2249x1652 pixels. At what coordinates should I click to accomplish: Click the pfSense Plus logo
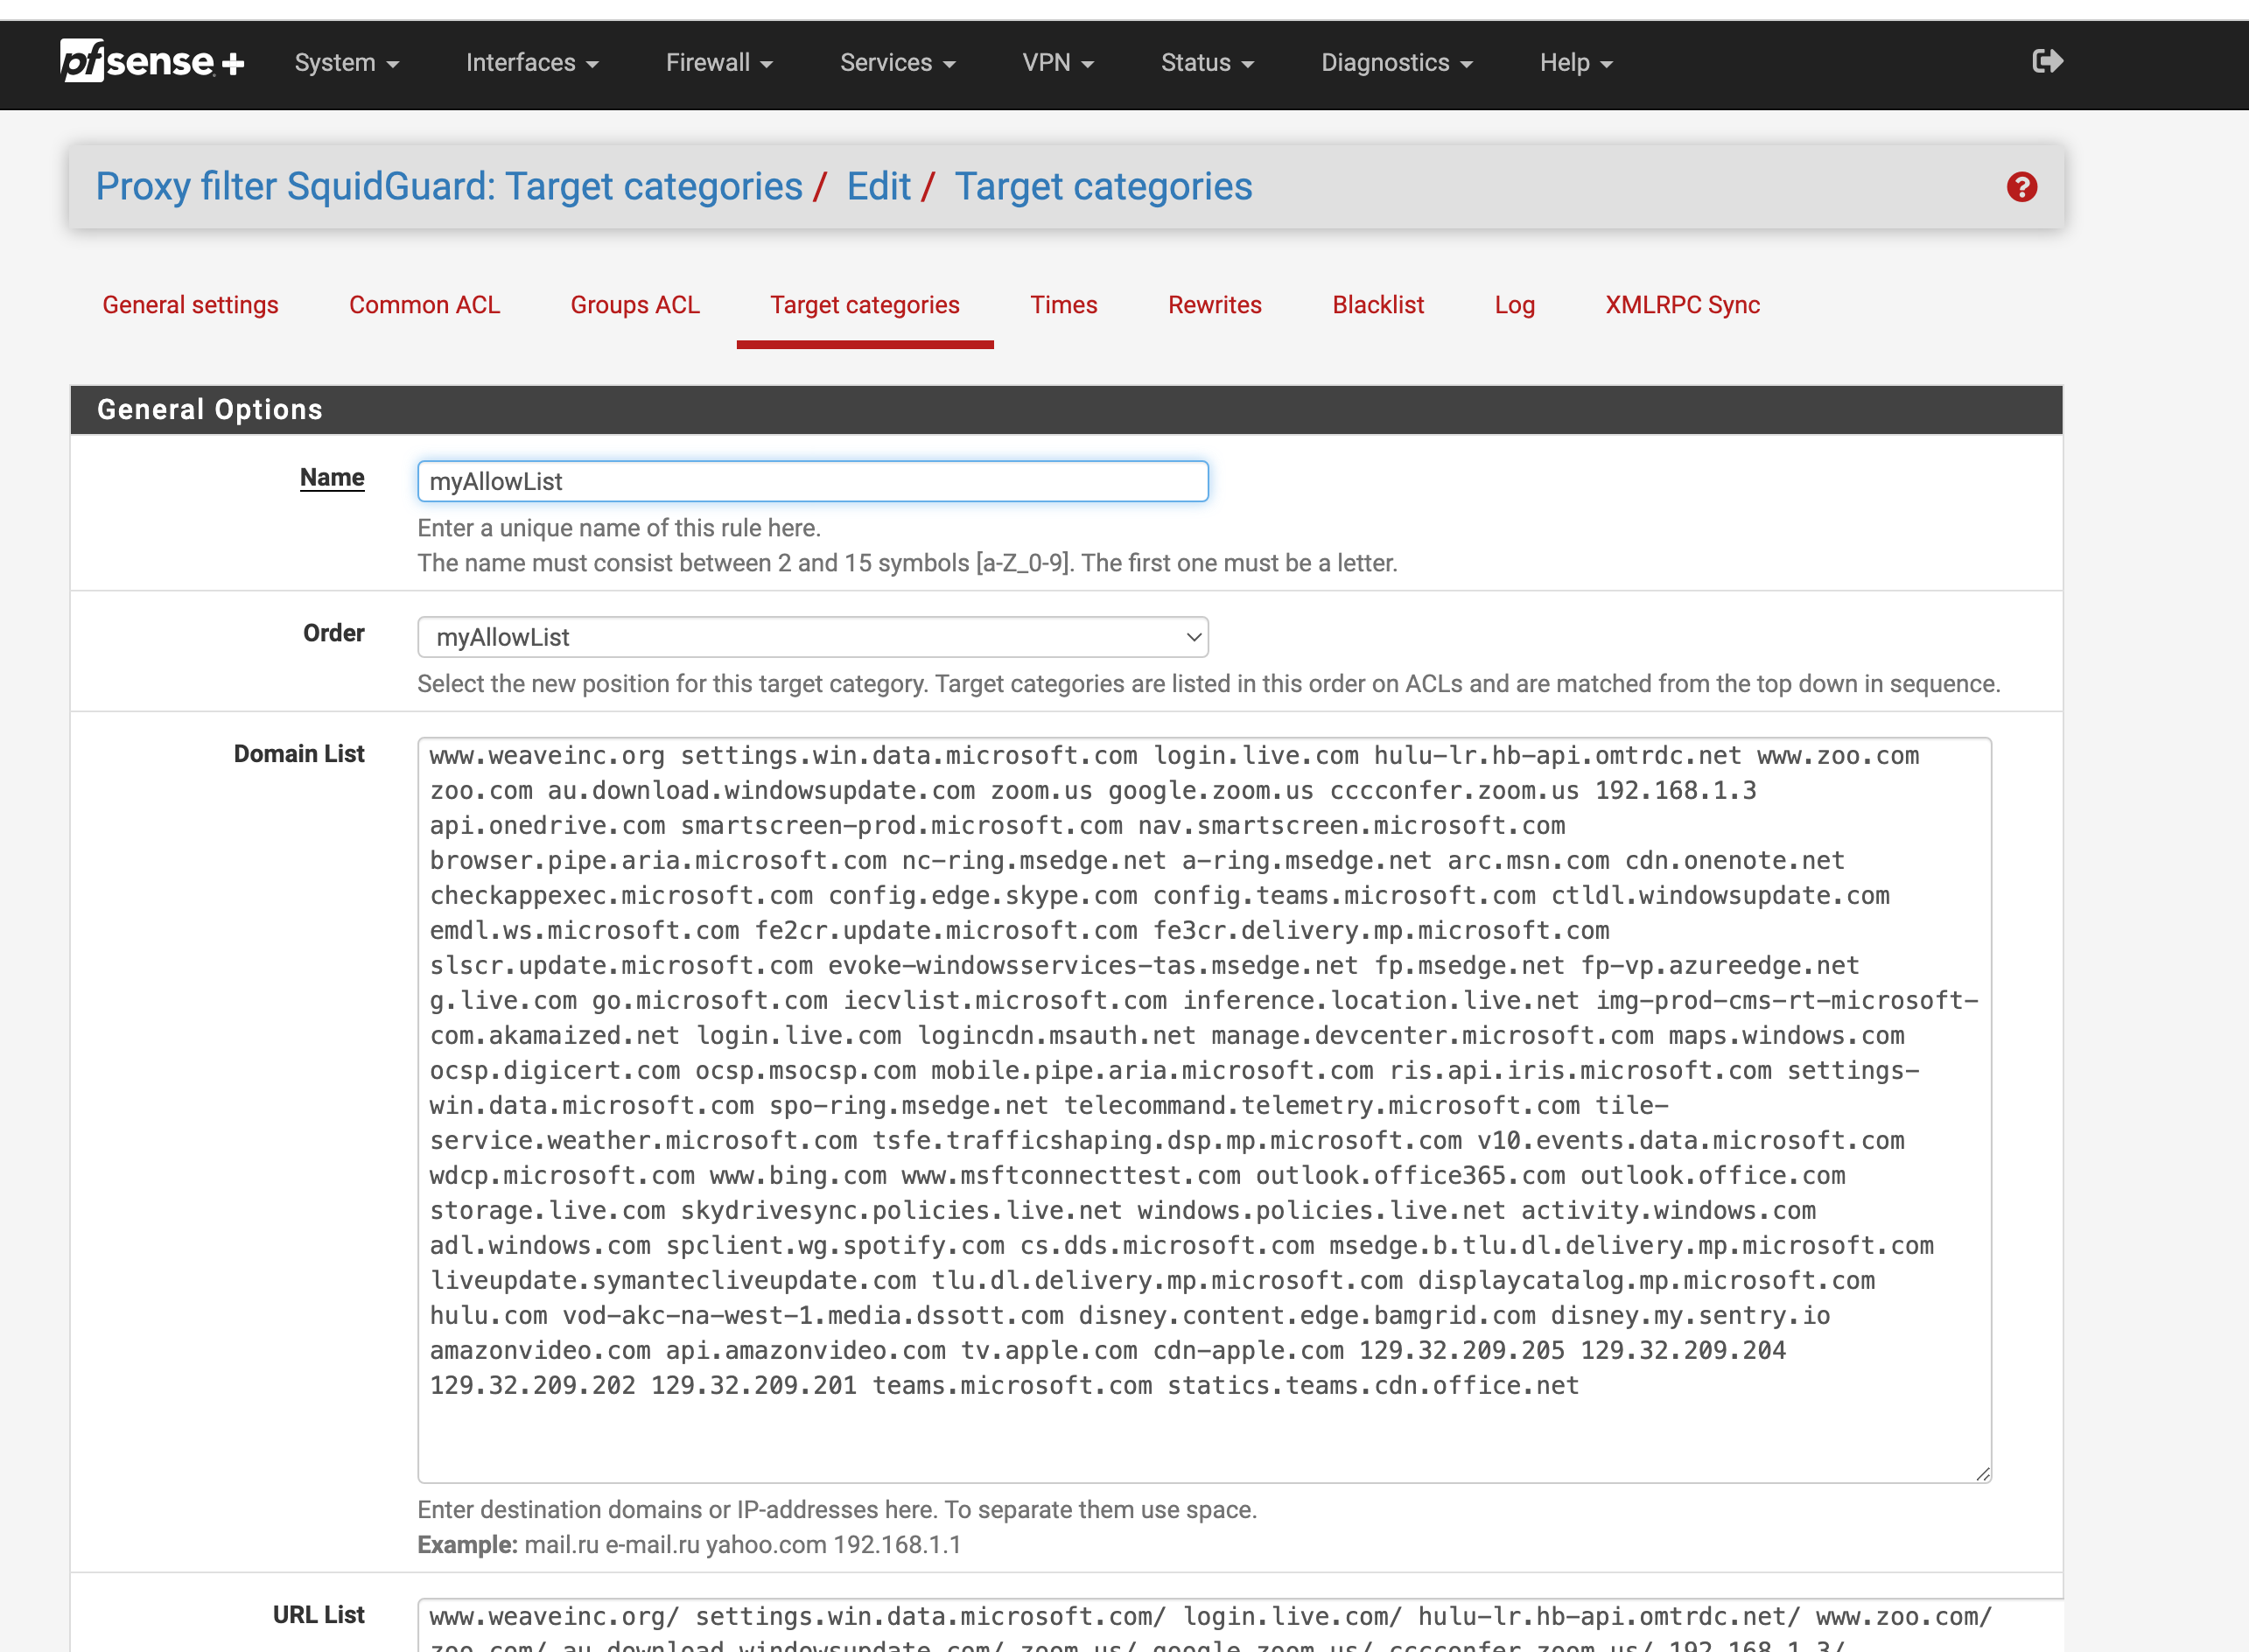pyautogui.click(x=152, y=62)
